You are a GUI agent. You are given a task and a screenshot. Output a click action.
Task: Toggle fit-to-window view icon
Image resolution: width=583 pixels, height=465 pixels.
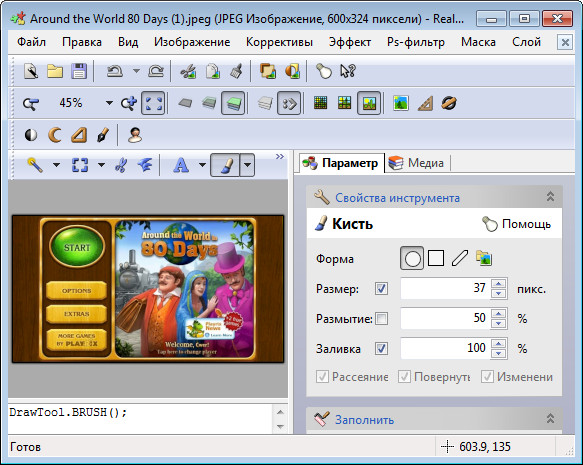click(x=153, y=103)
